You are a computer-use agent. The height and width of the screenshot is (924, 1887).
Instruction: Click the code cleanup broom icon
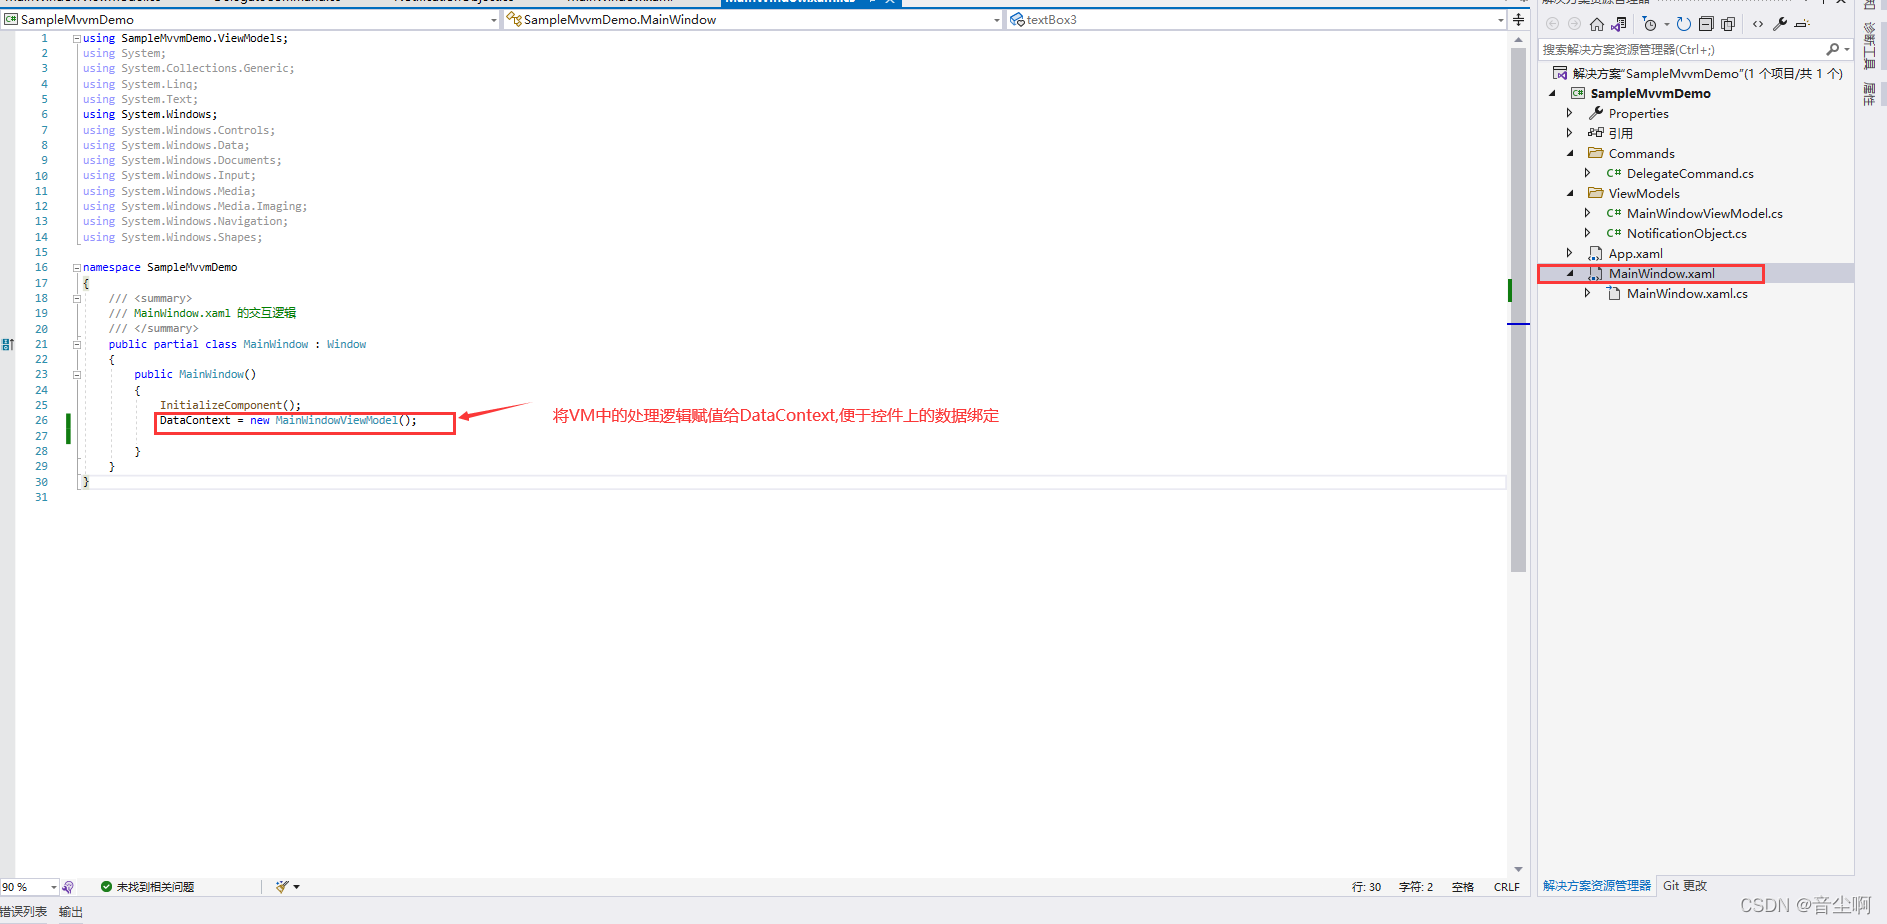point(282,887)
